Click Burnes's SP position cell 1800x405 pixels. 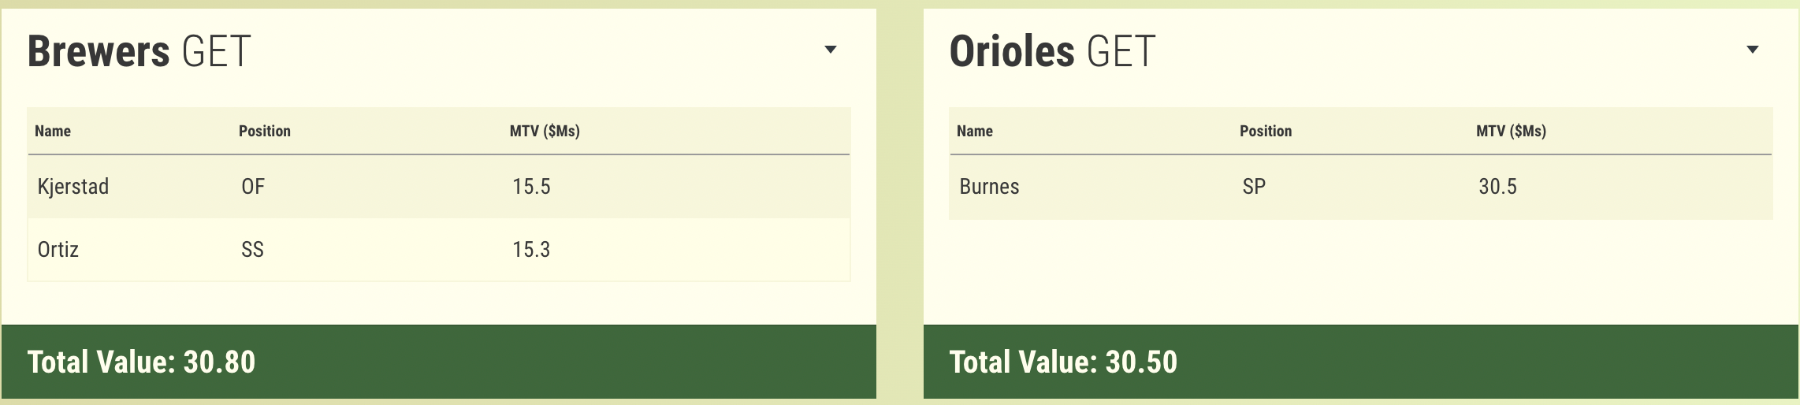pyautogui.click(x=1254, y=187)
